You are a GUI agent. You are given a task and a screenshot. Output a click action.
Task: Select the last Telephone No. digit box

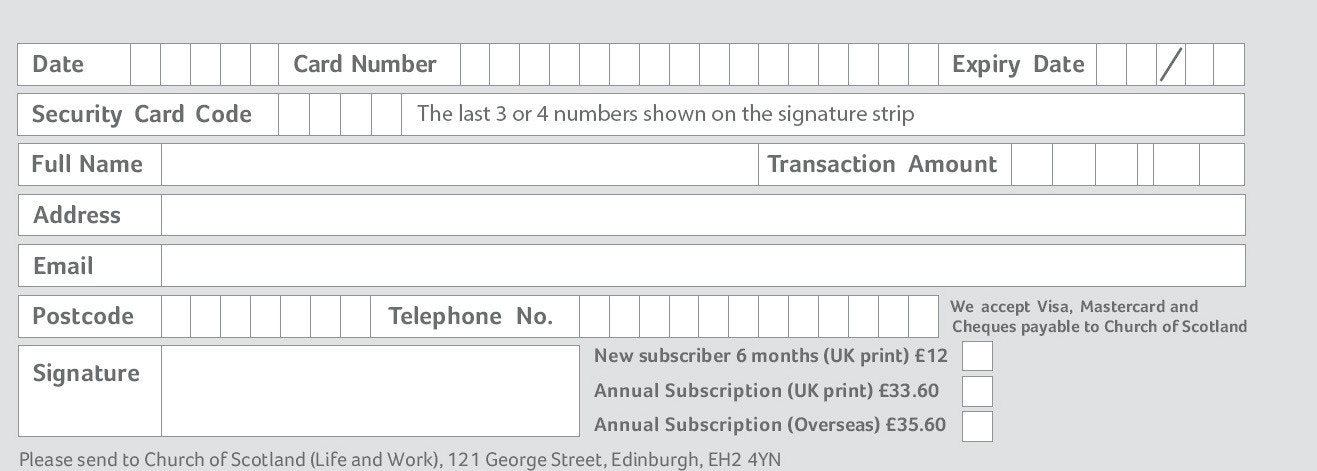coord(923,316)
